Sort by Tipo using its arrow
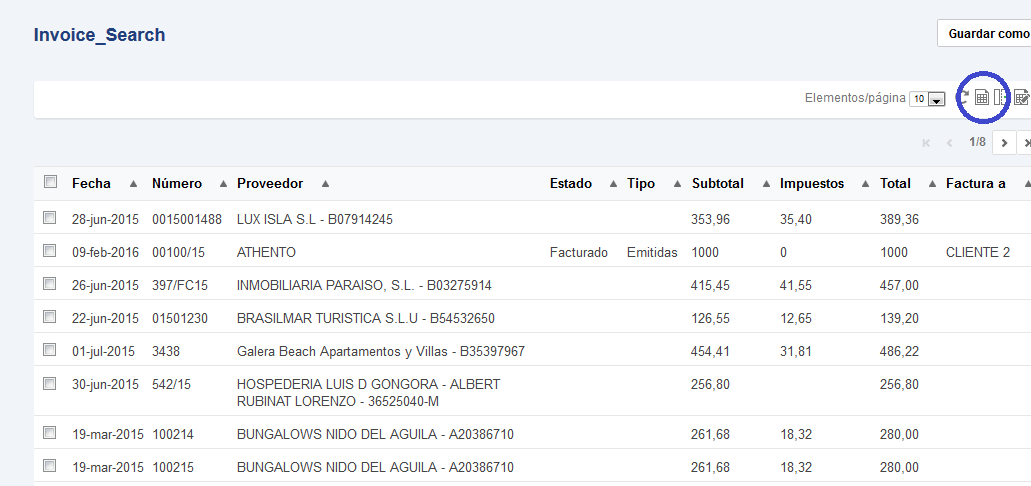 pyautogui.click(x=677, y=184)
